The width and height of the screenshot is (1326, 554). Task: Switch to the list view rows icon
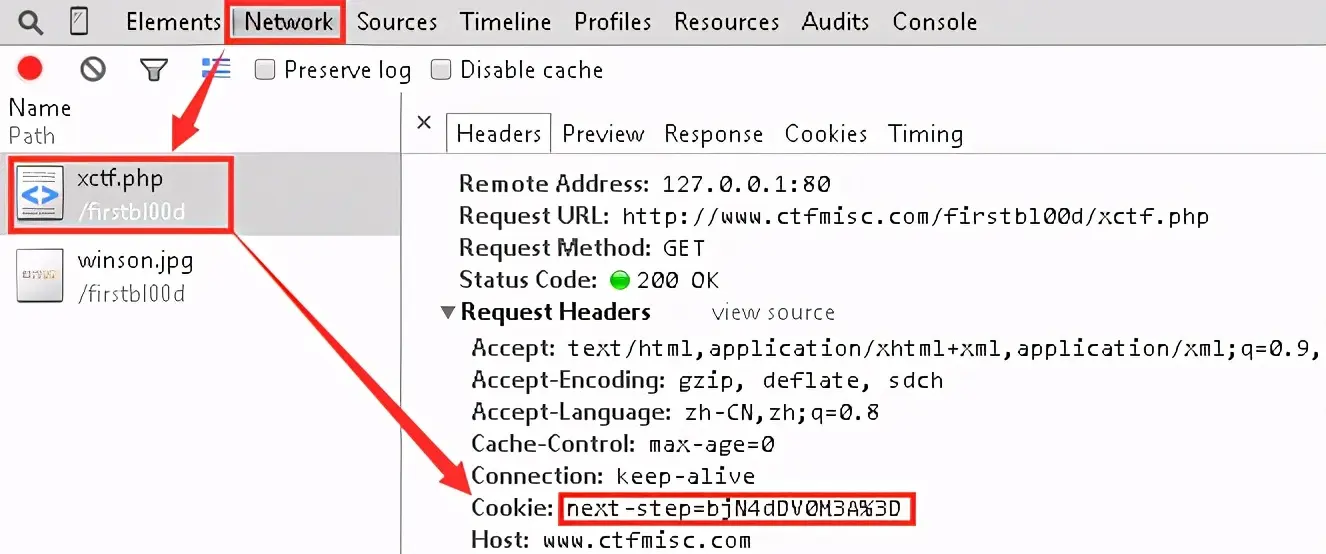click(x=216, y=69)
